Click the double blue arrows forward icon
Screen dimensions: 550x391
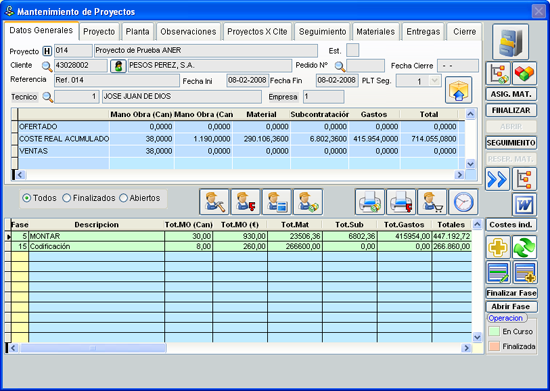click(497, 179)
